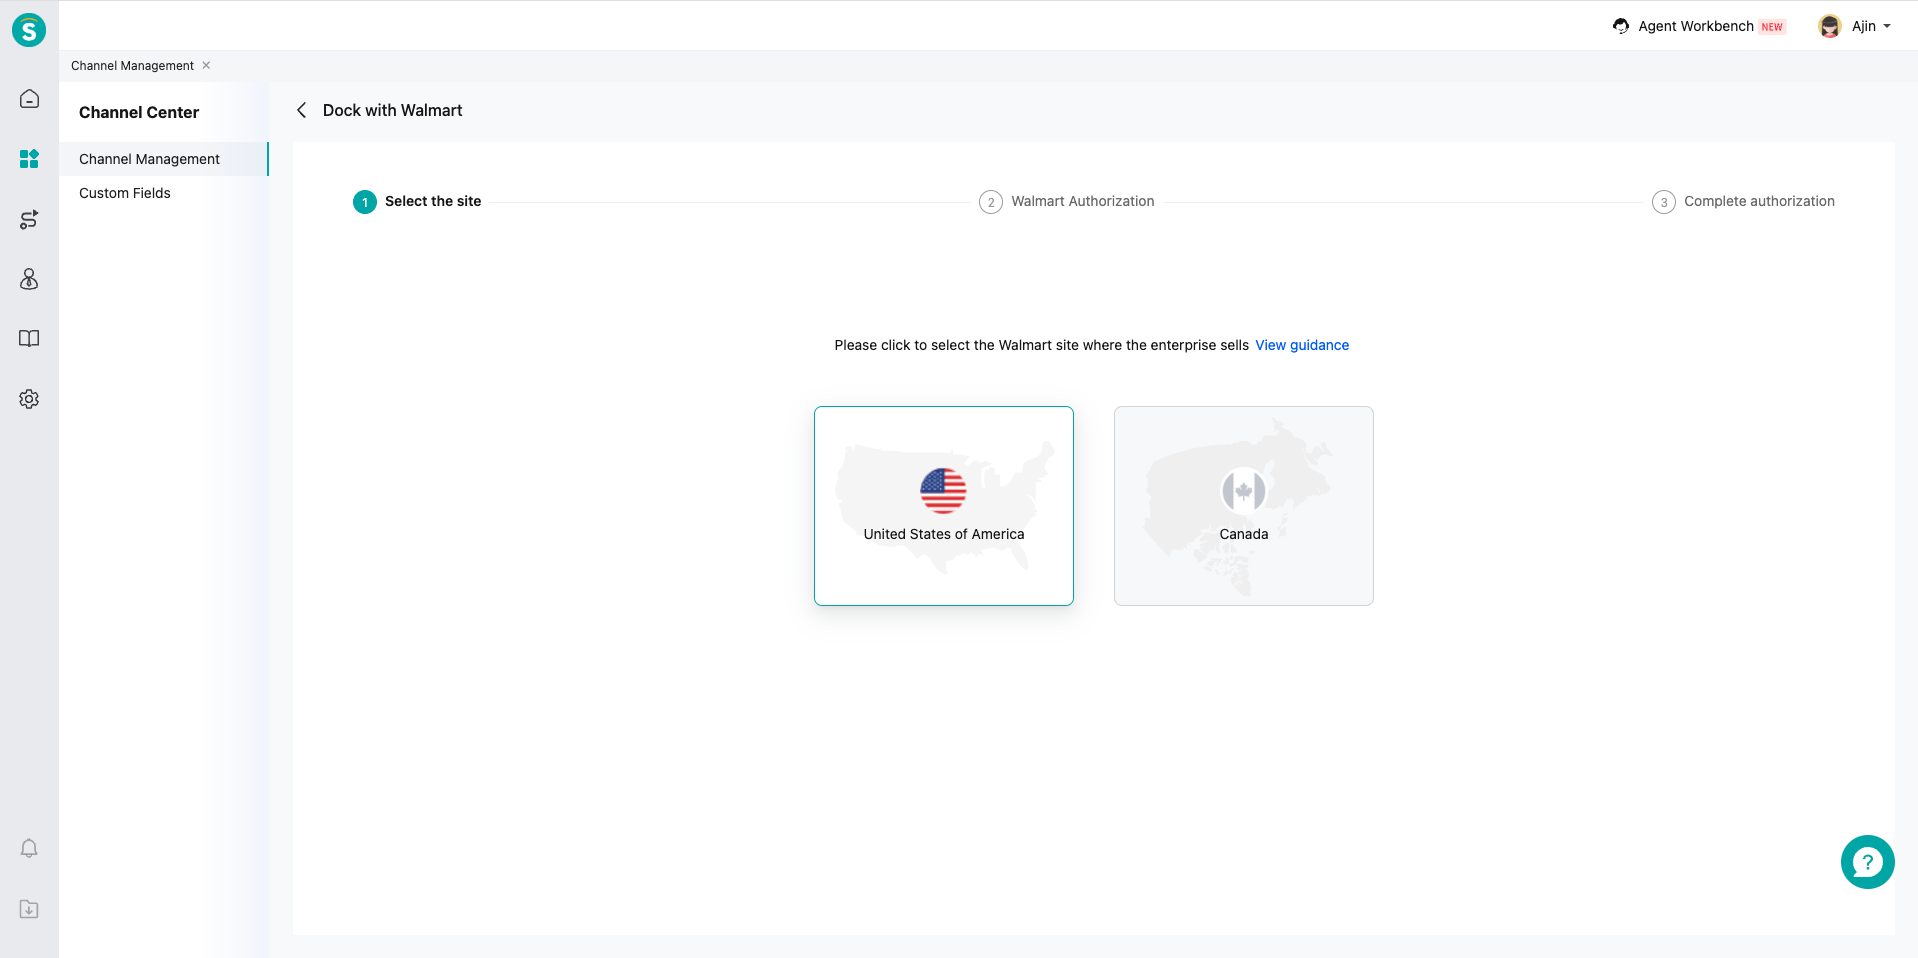Click the Canada flag icon

pos(1243,491)
